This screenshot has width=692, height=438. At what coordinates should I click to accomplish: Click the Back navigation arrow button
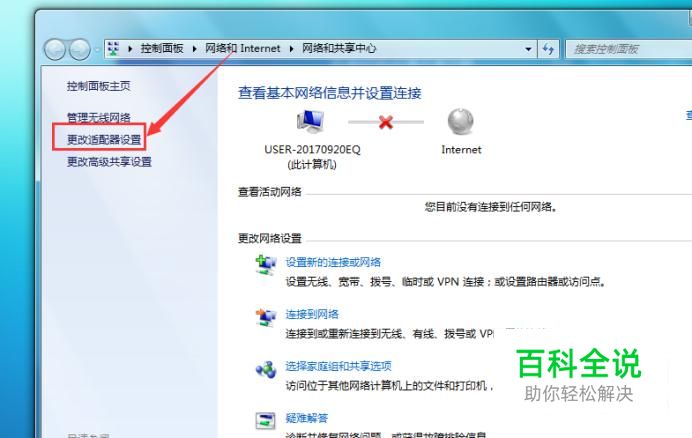(55, 49)
